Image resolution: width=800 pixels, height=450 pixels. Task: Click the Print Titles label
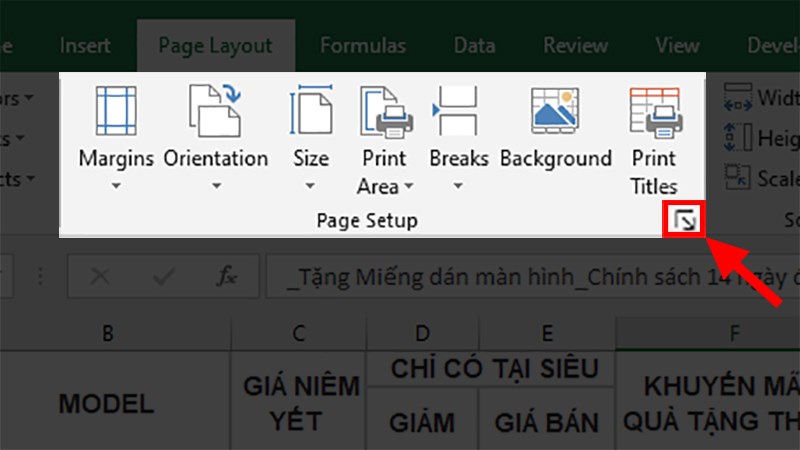pos(654,172)
